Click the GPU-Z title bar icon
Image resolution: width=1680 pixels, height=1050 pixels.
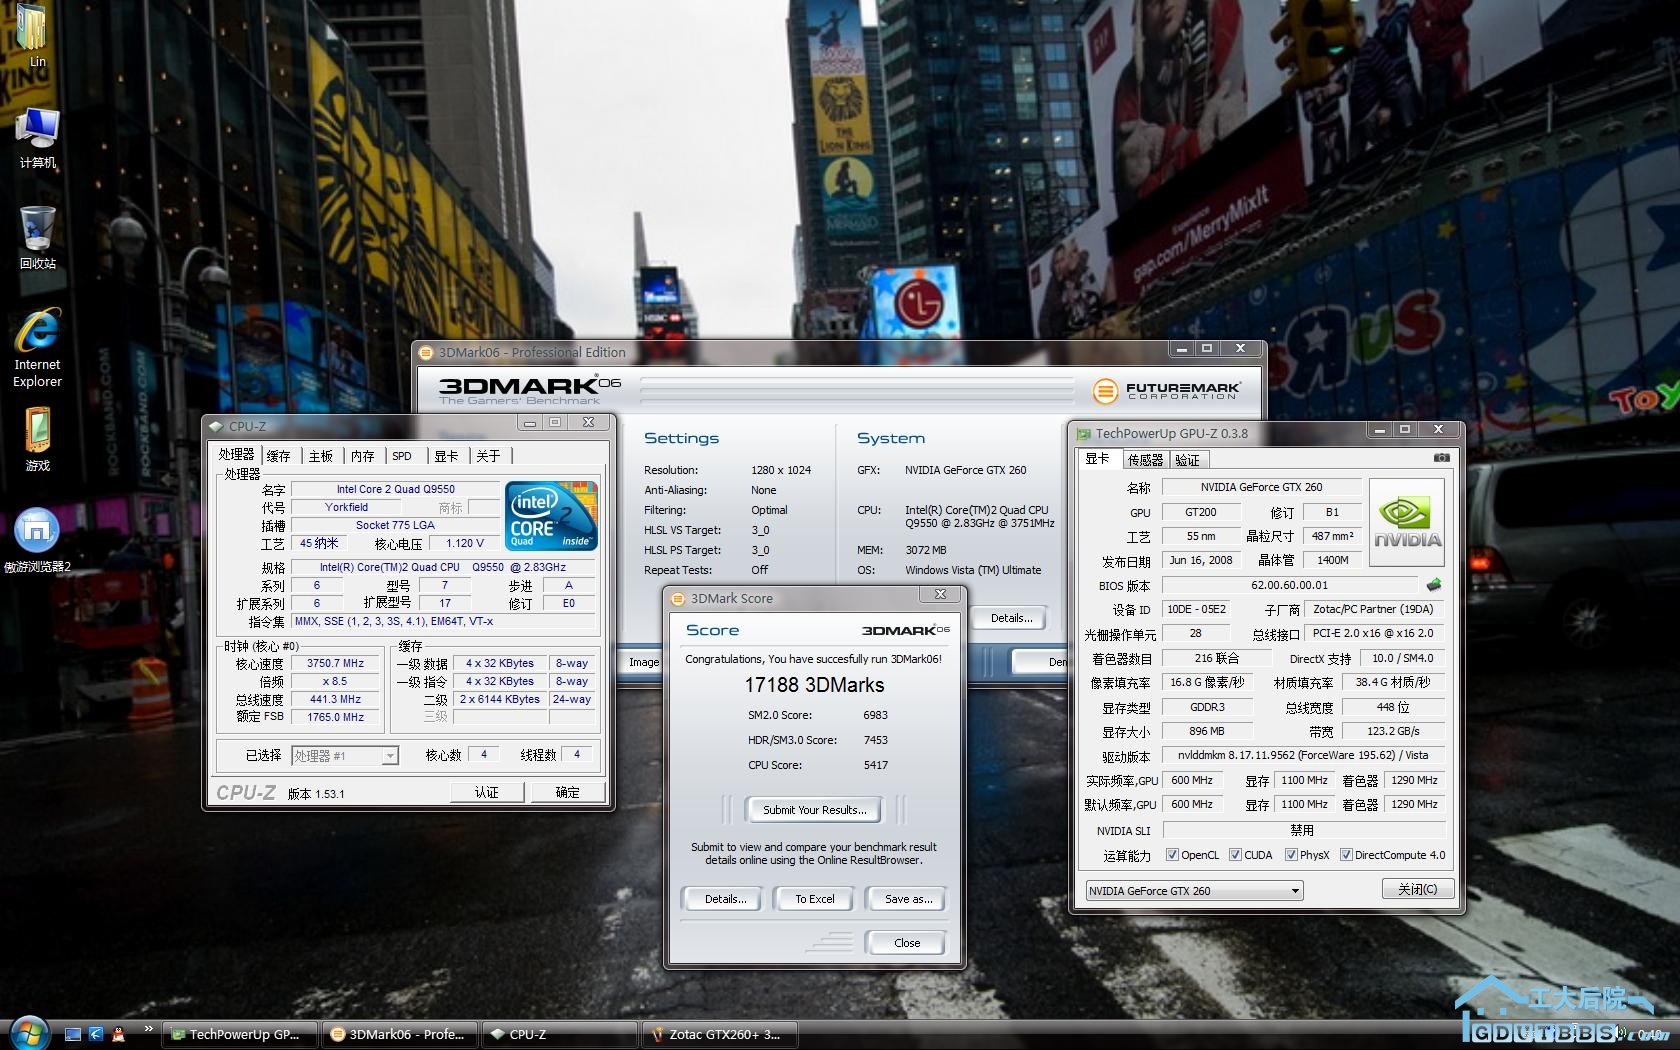[1083, 433]
